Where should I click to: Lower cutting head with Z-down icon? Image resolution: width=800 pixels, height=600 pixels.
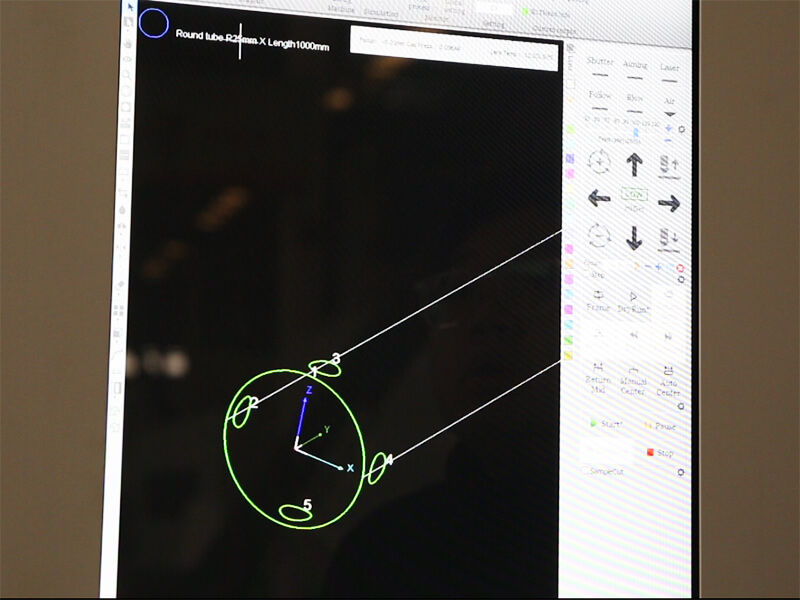point(668,240)
